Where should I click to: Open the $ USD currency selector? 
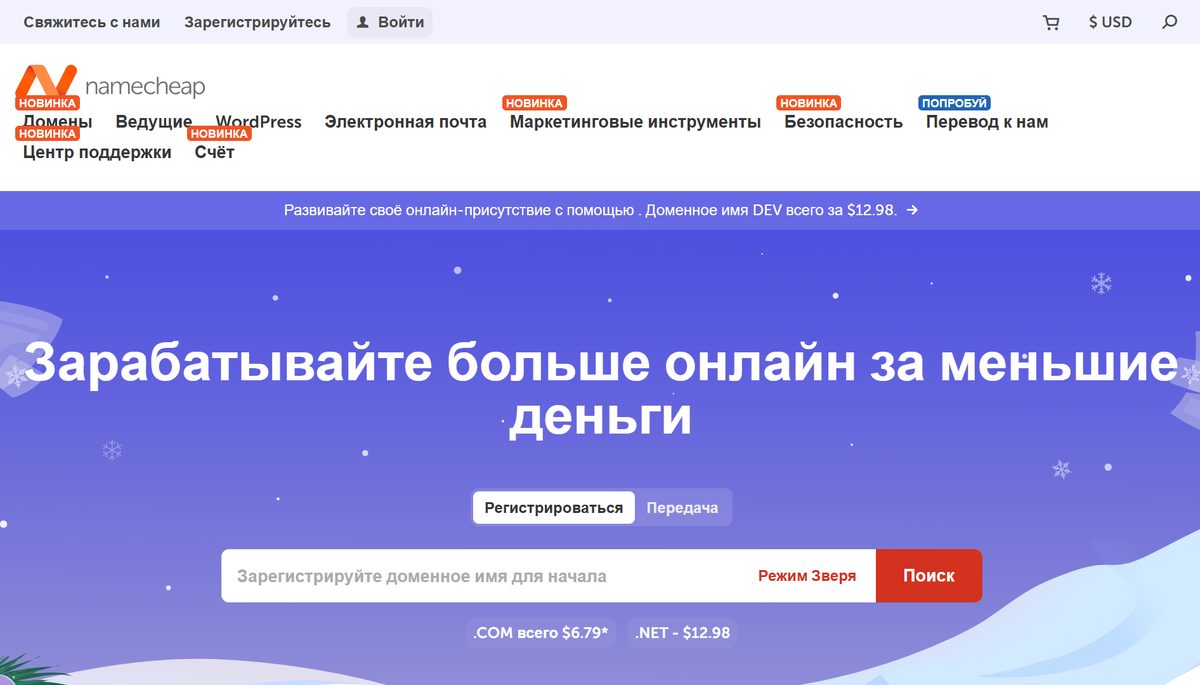[x=1110, y=22]
